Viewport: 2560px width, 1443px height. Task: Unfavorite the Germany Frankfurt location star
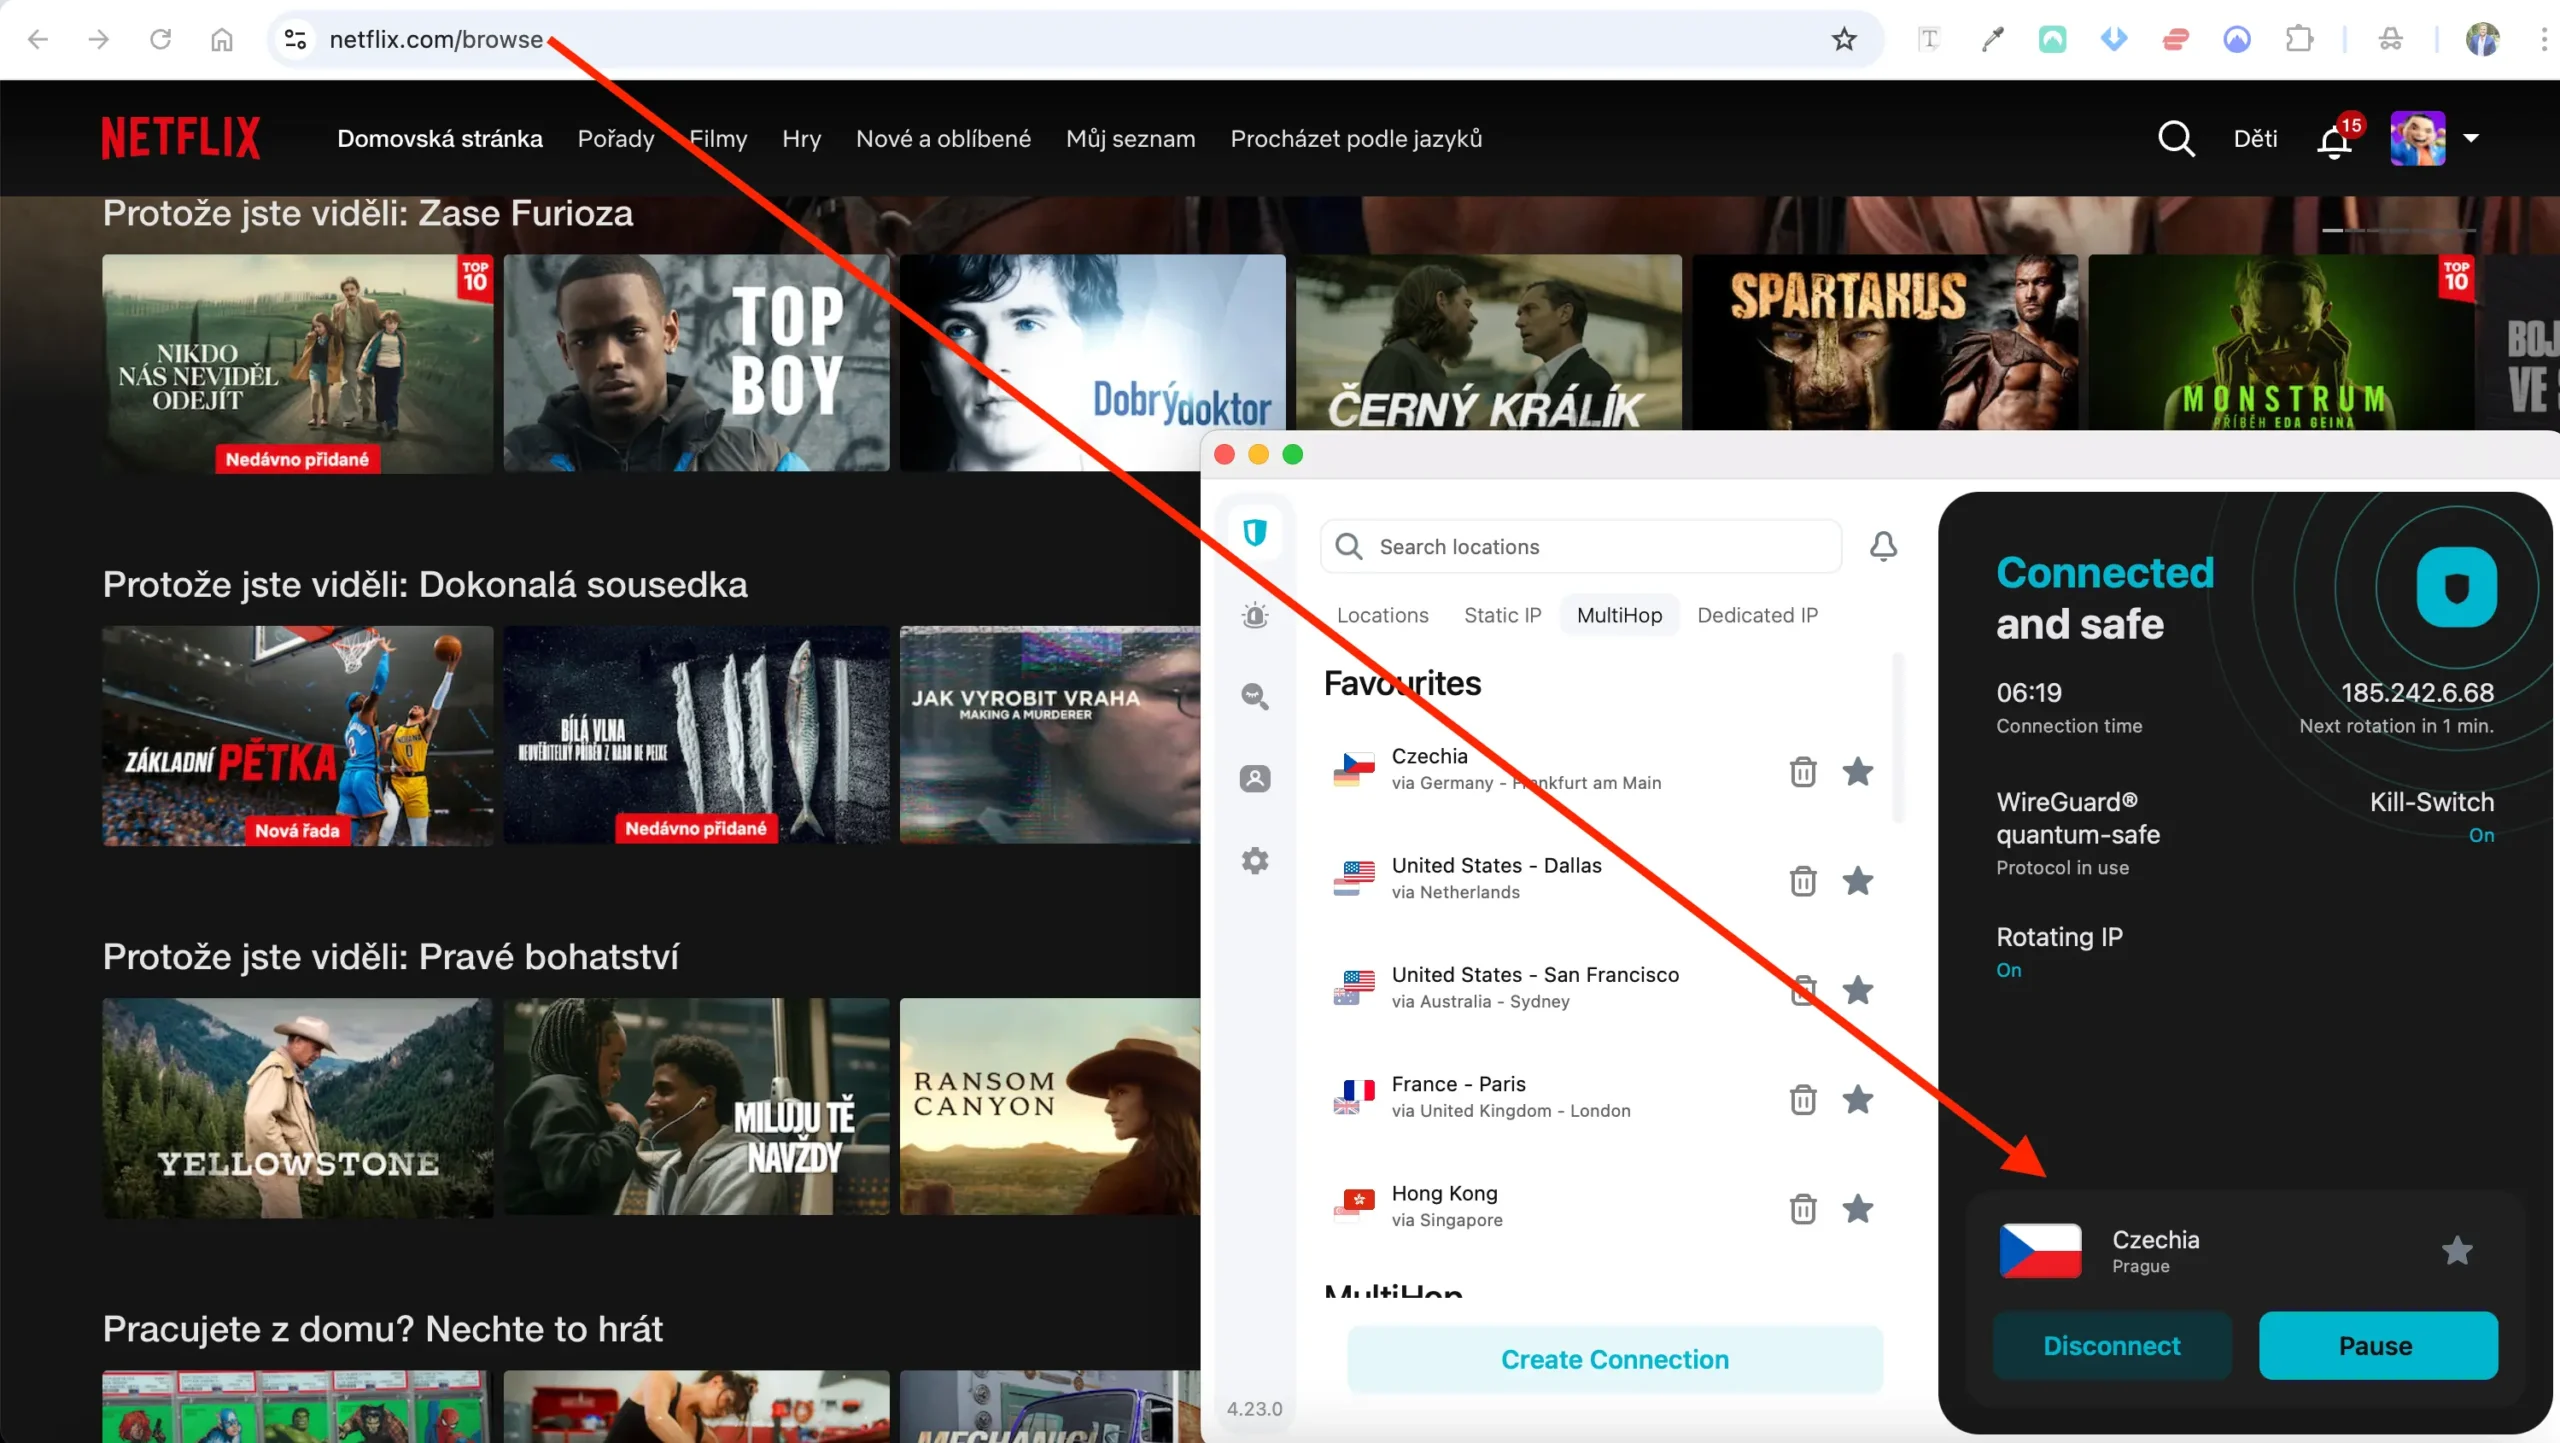[1859, 771]
